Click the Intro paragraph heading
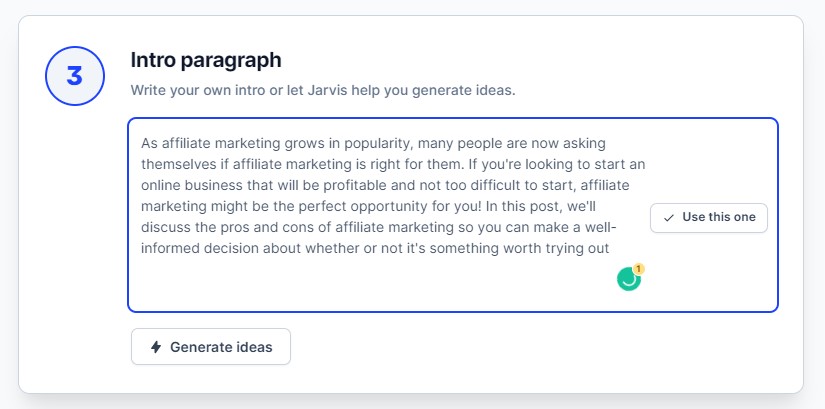 click(x=206, y=60)
